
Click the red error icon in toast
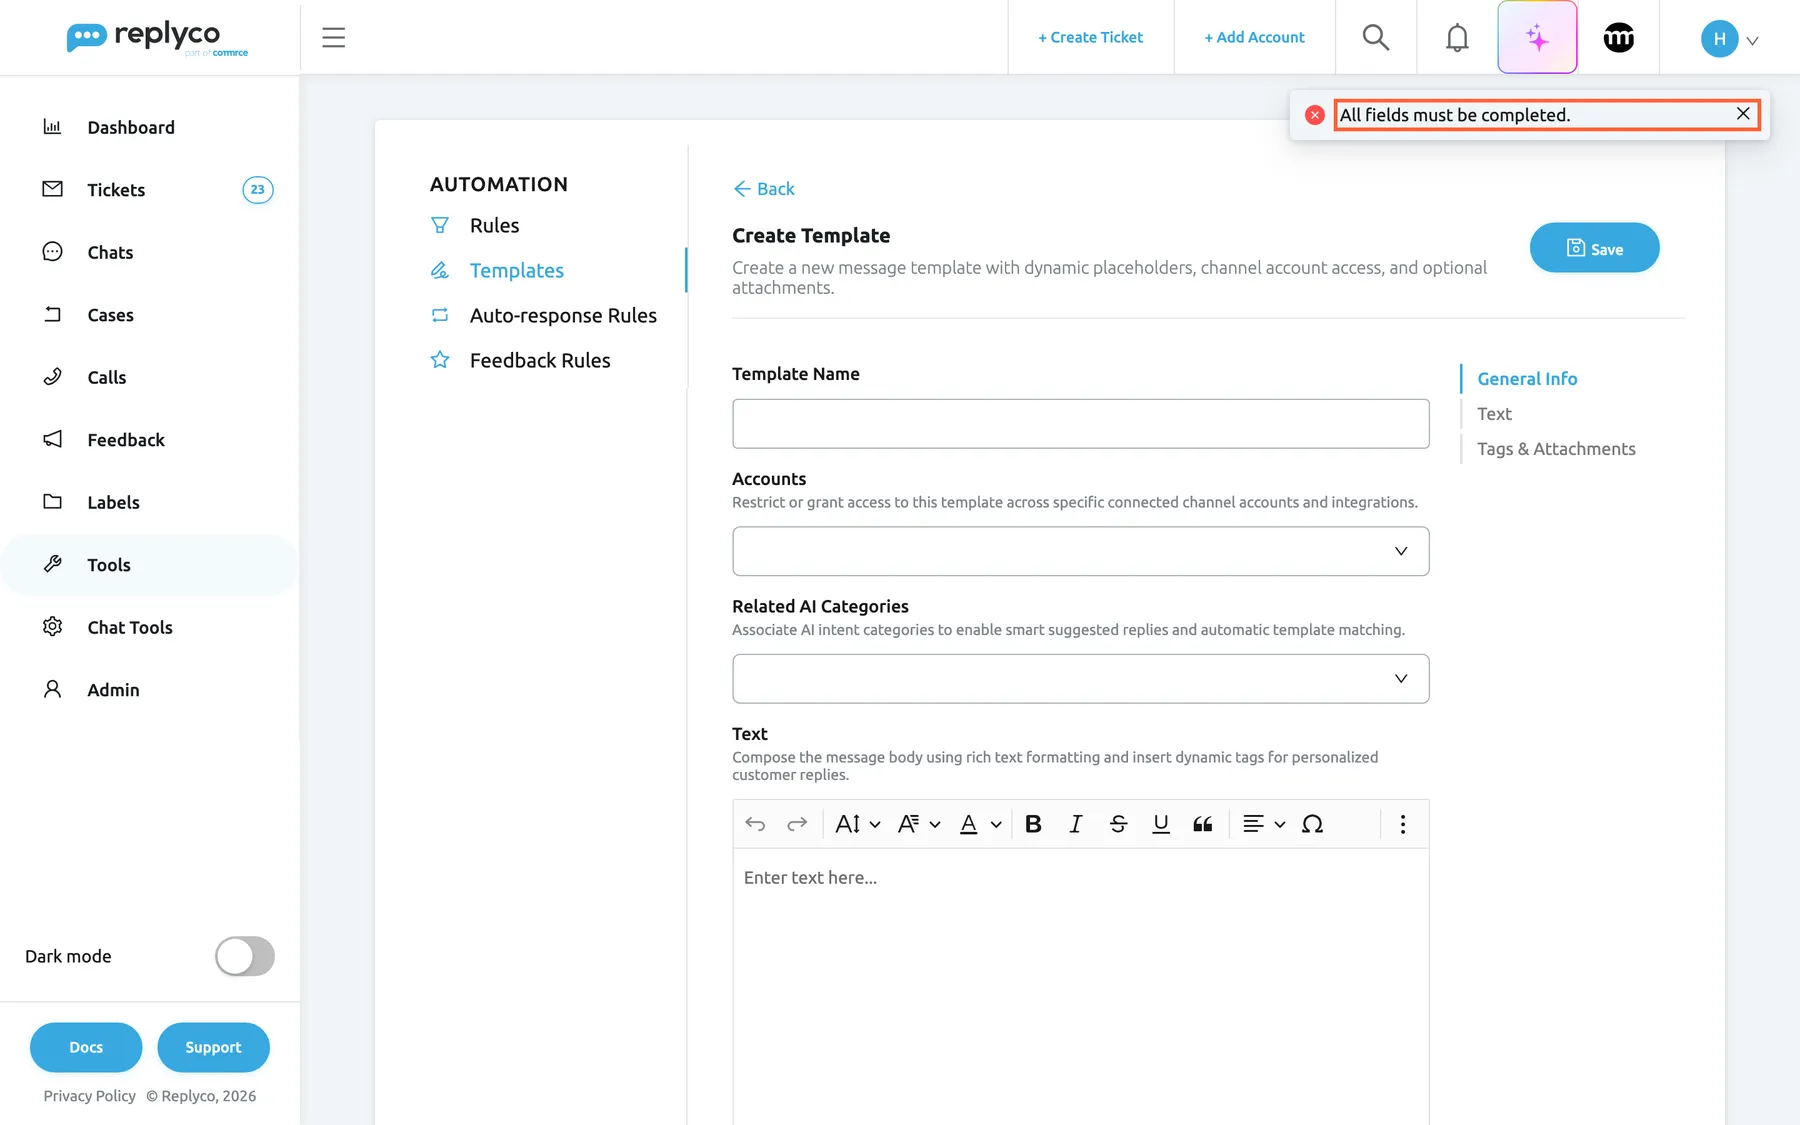tap(1314, 115)
